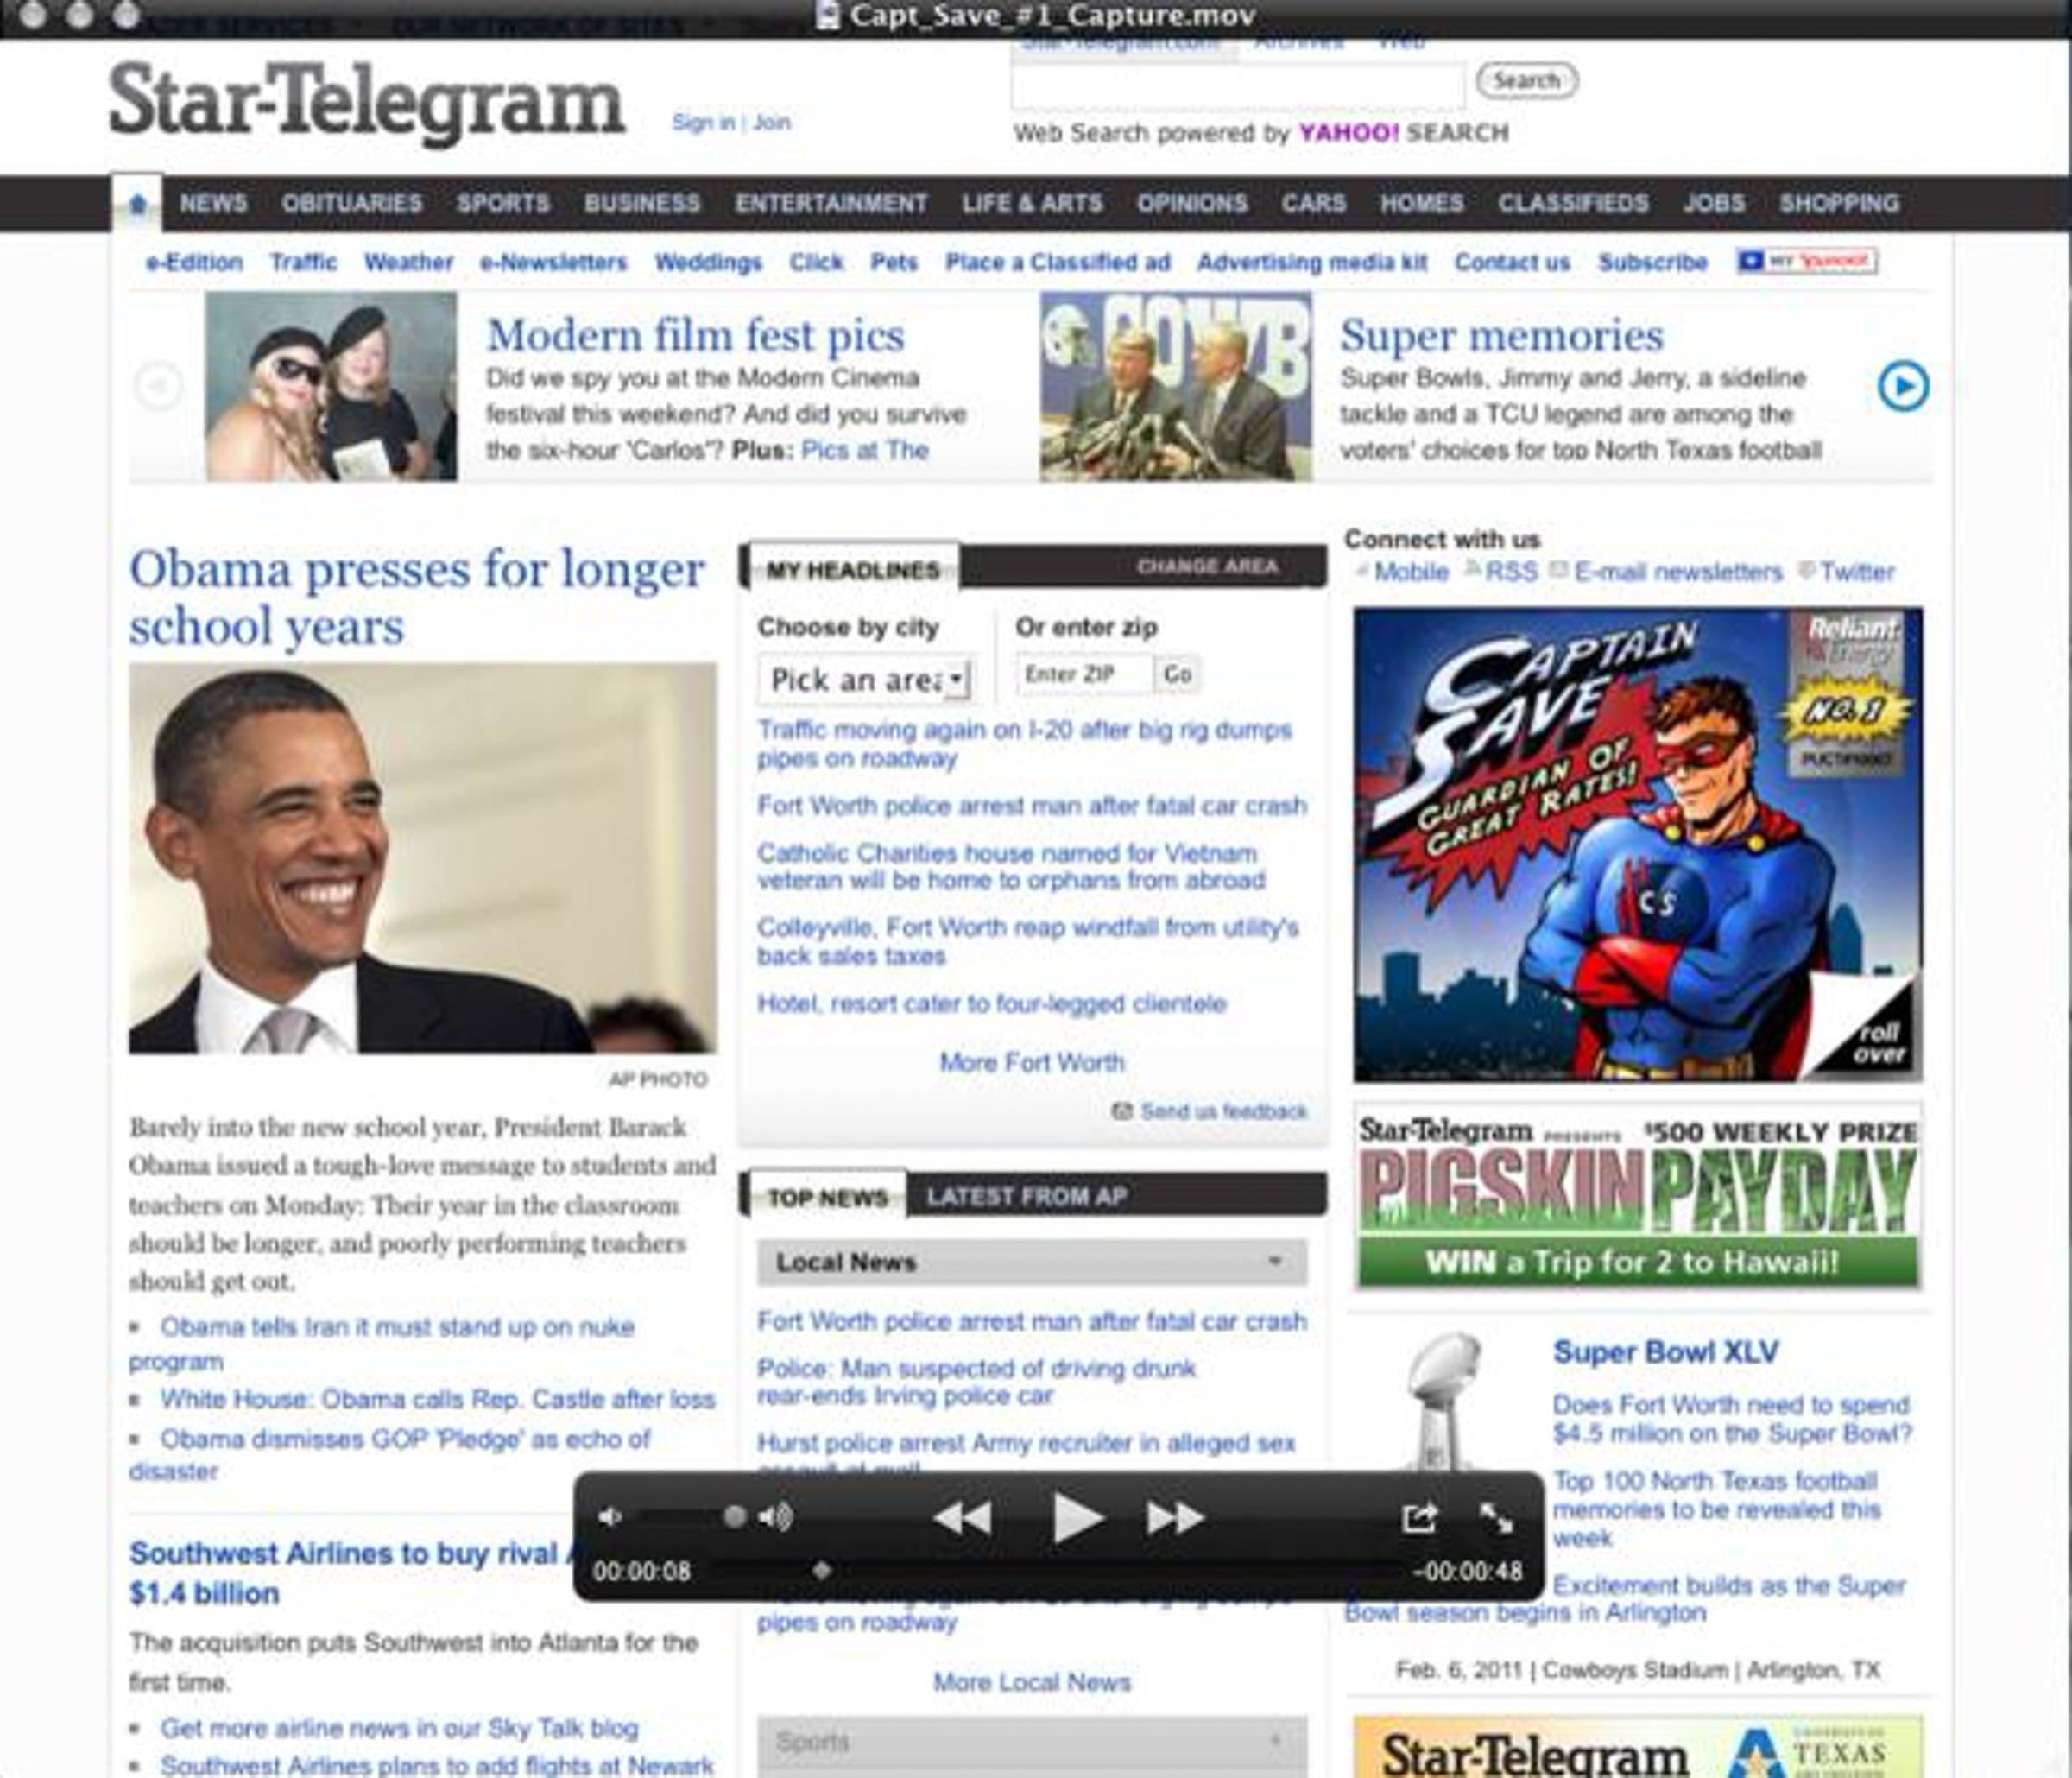
Task: Switch to the MY HEADLINES tab
Action: coord(853,569)
